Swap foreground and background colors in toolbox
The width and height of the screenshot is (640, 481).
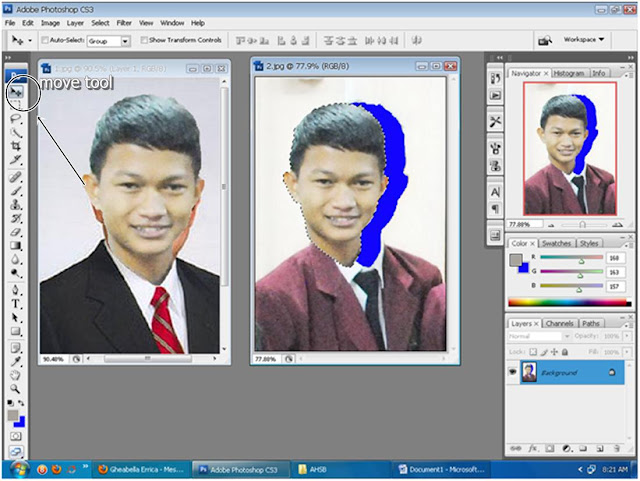(x=21, y=403)
